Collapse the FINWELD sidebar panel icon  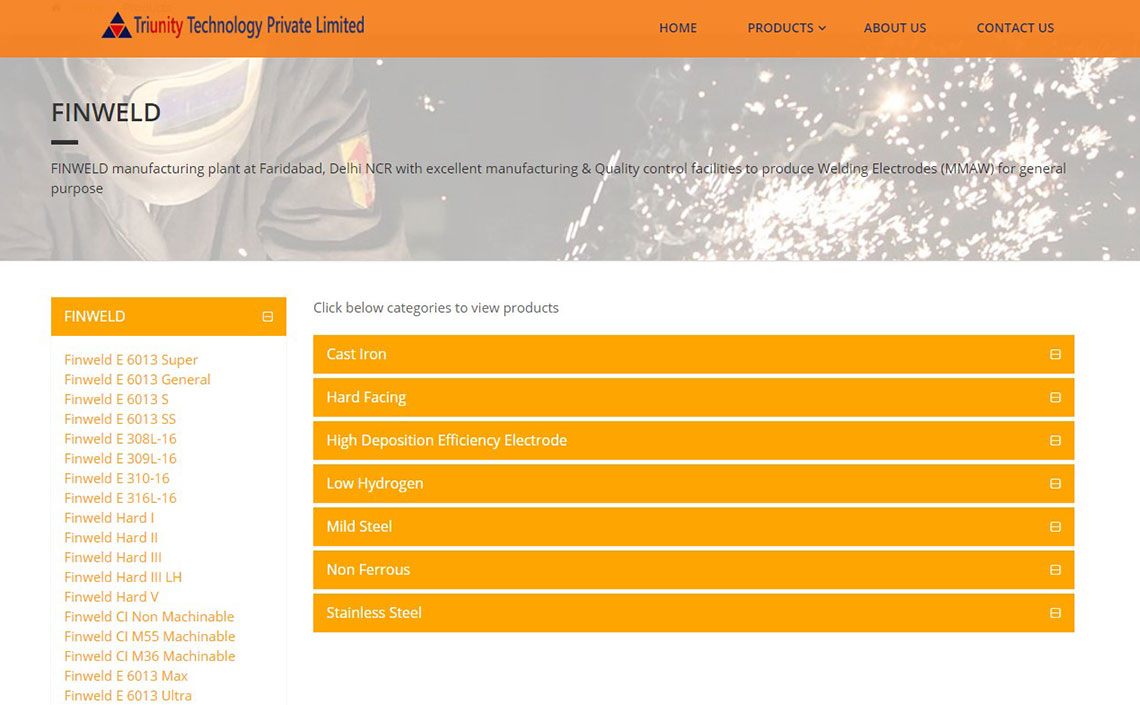[x=268, y=317]
